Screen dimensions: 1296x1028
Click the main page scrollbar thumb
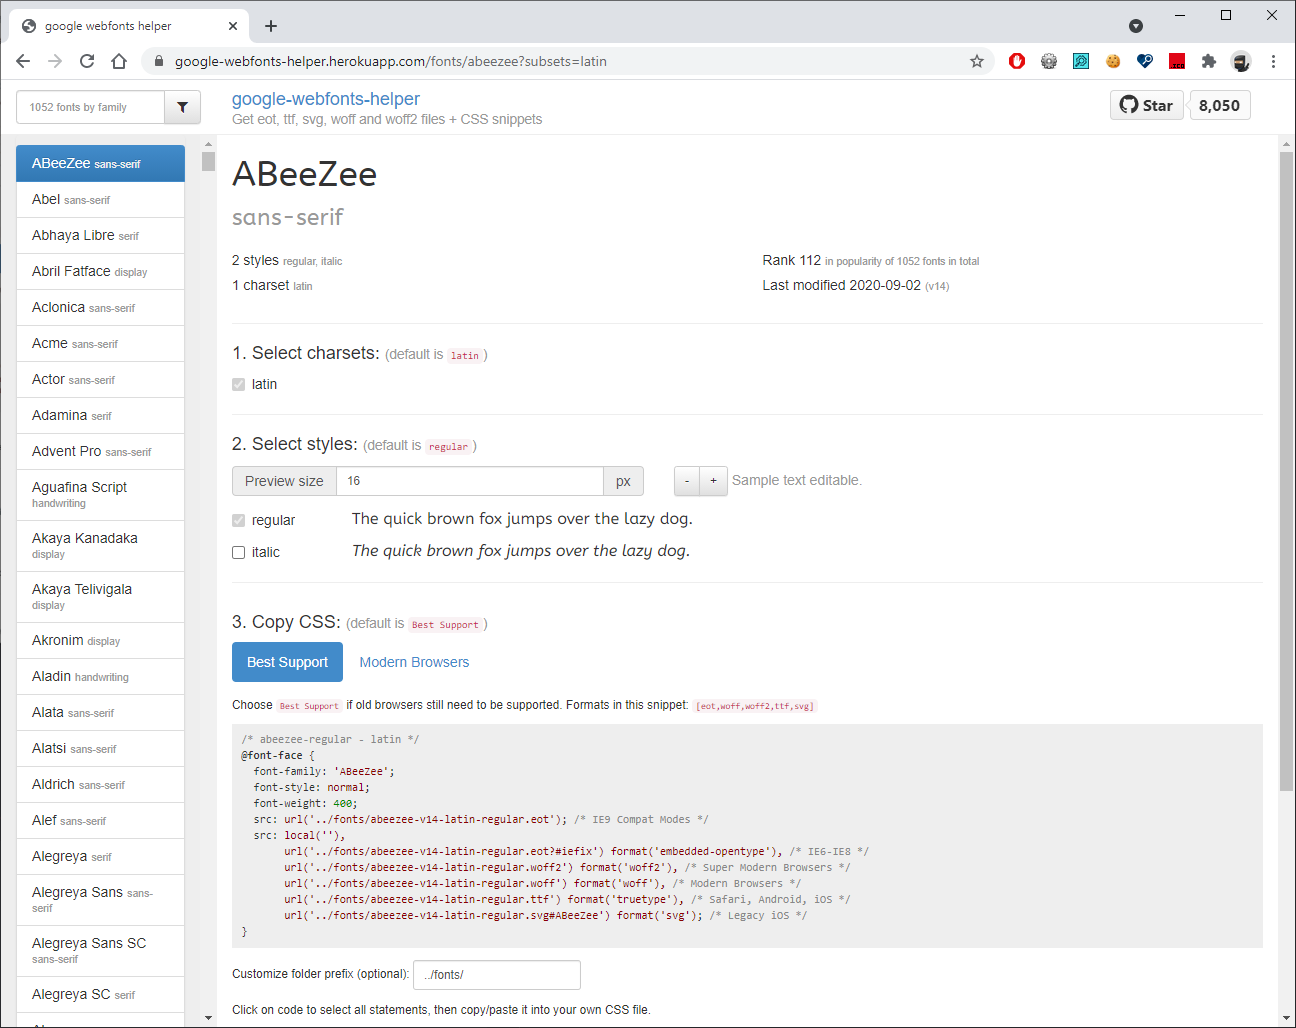pos(1286,471)
